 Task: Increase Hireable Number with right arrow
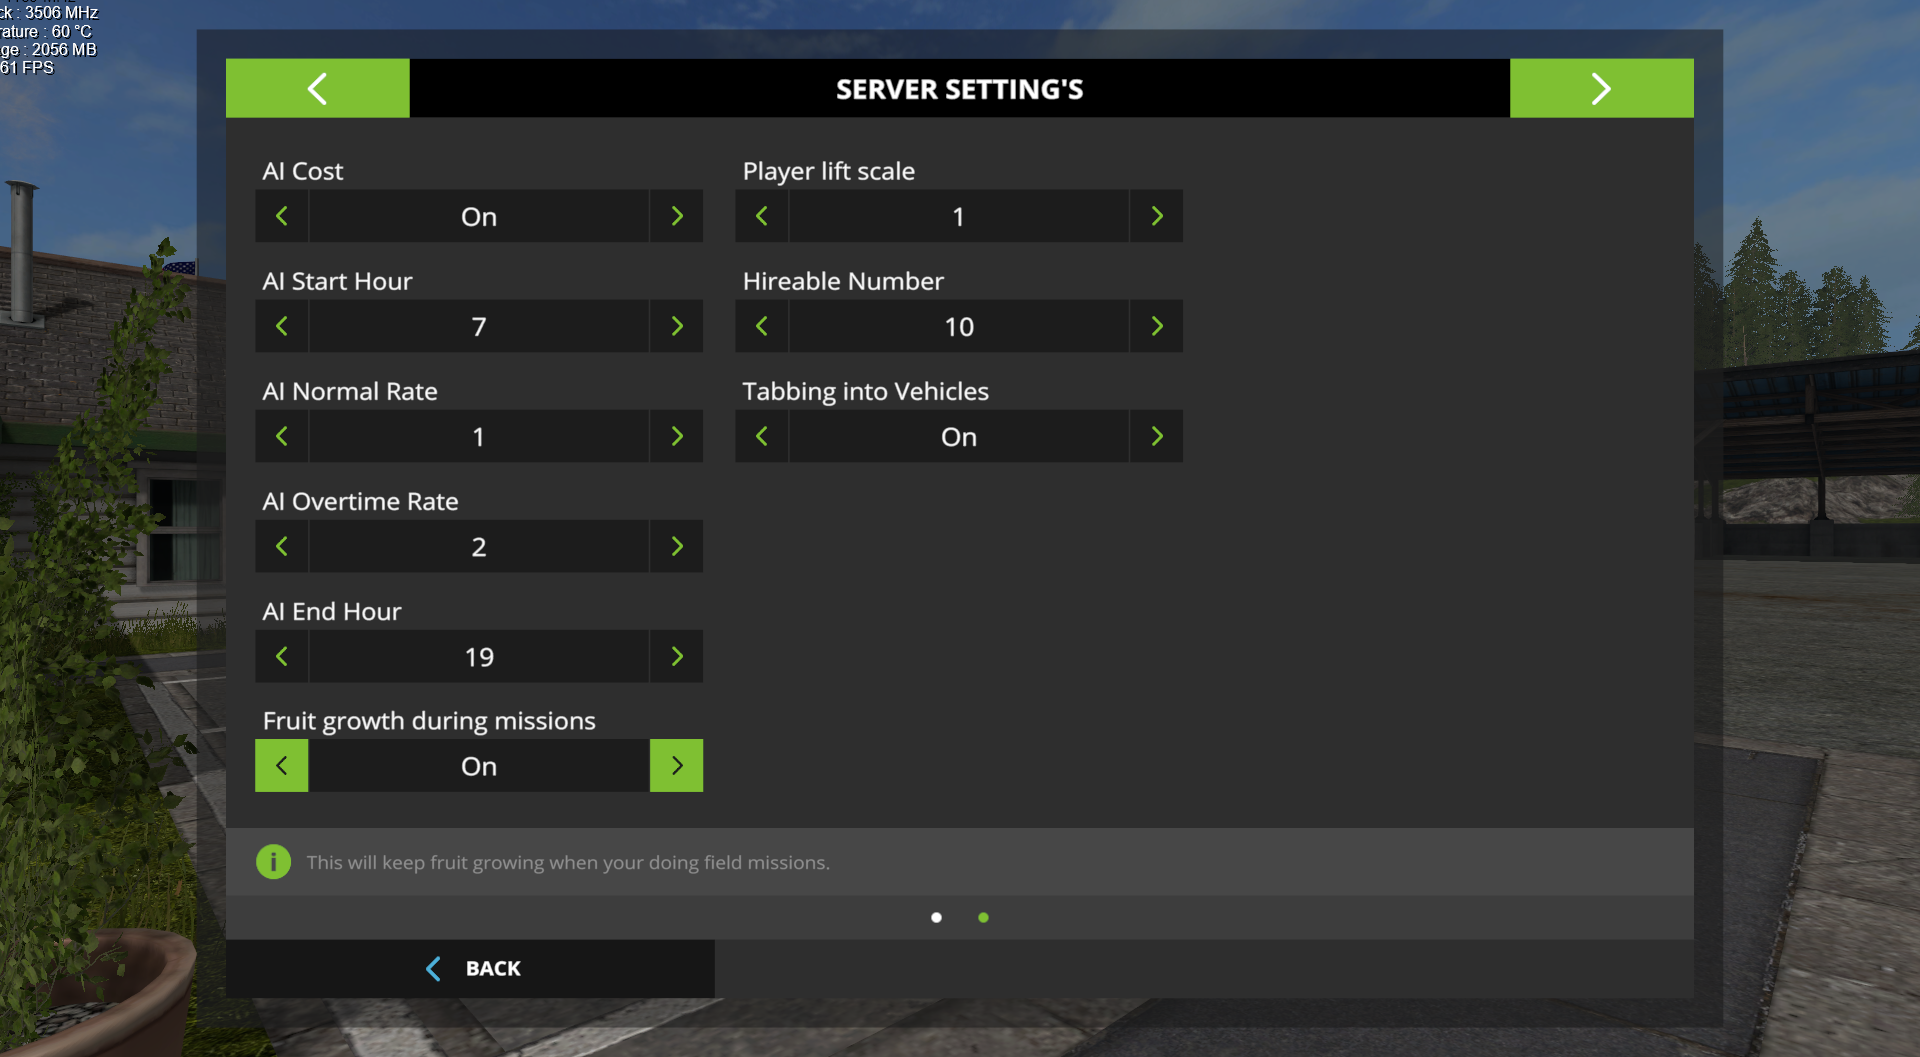click(x=1157, y=326)
